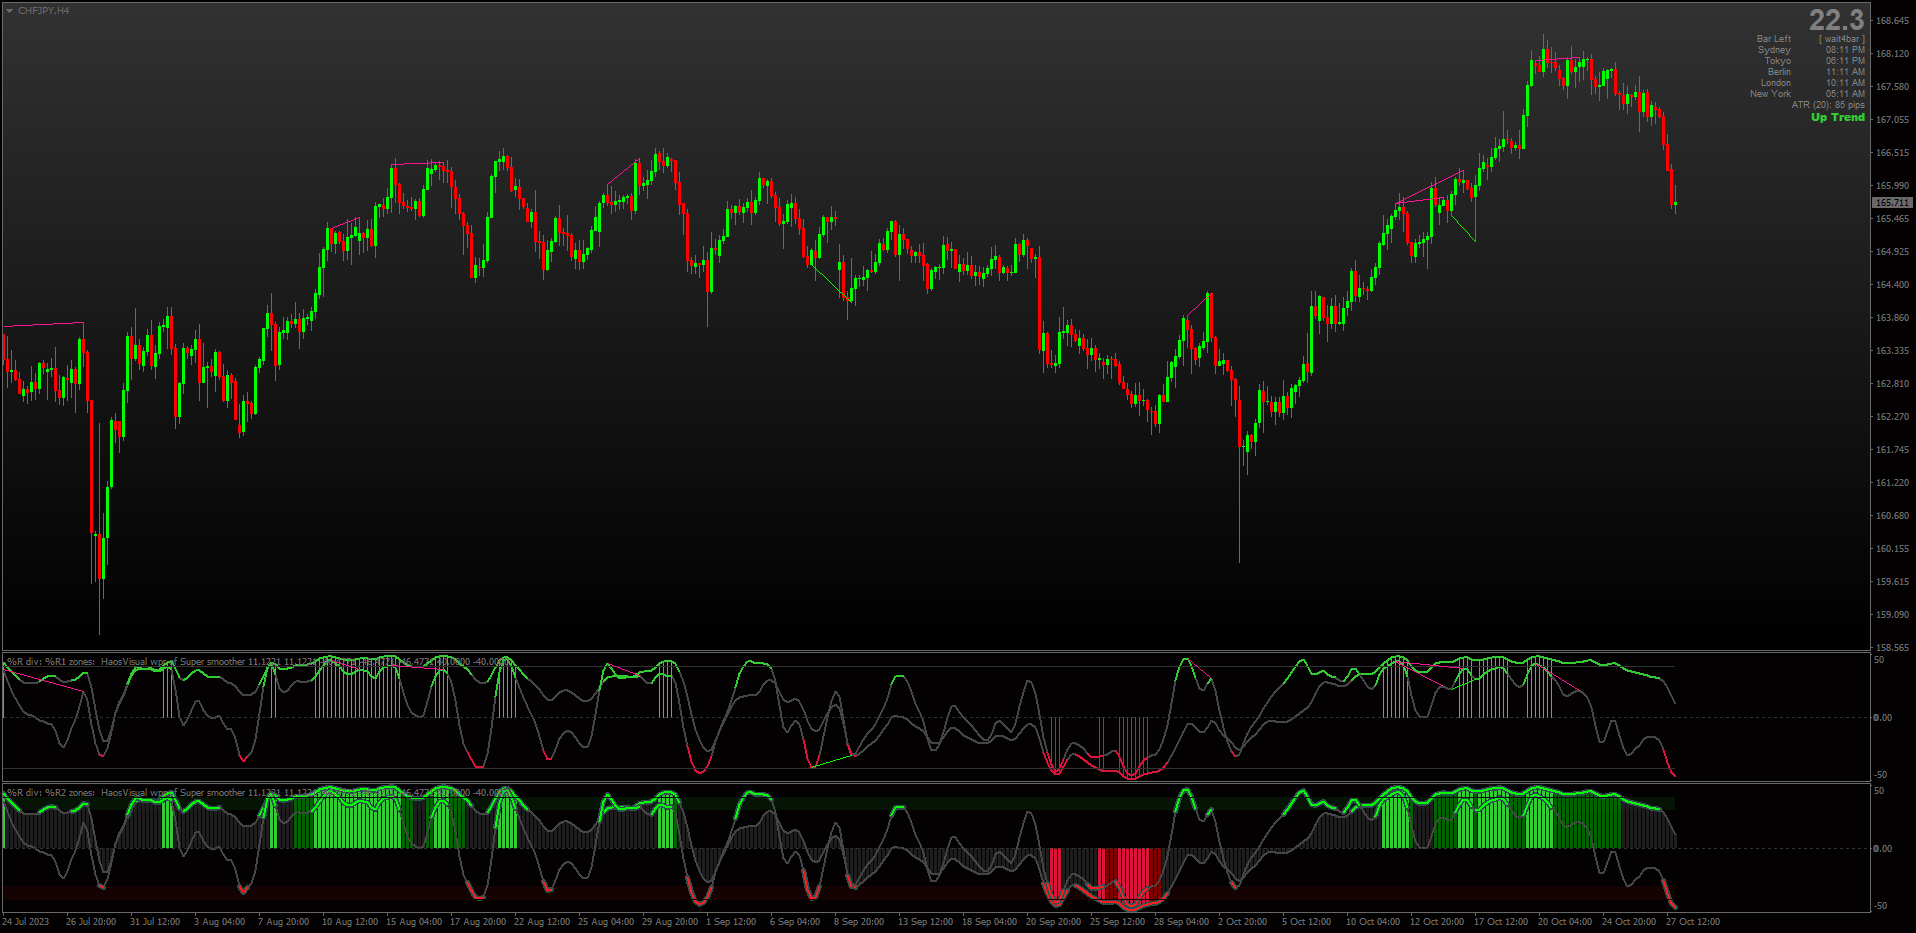Click the 0.00 level of the %R2 panel
The width and height of the screenshot is (1916, 933).
1882,849
